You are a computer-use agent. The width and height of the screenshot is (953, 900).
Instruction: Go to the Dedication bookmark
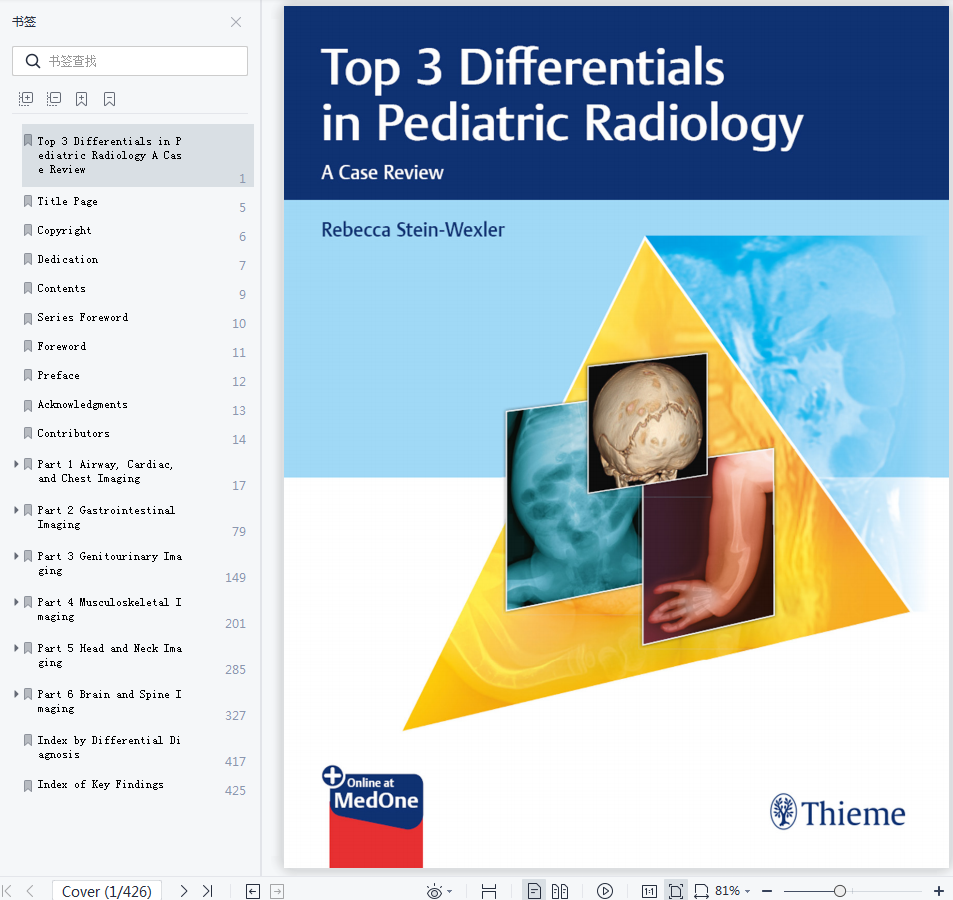coord(67,259)
